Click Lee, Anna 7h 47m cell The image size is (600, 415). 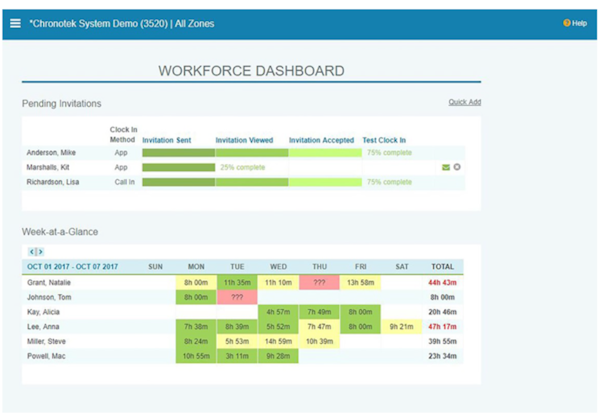click(319, 327)
